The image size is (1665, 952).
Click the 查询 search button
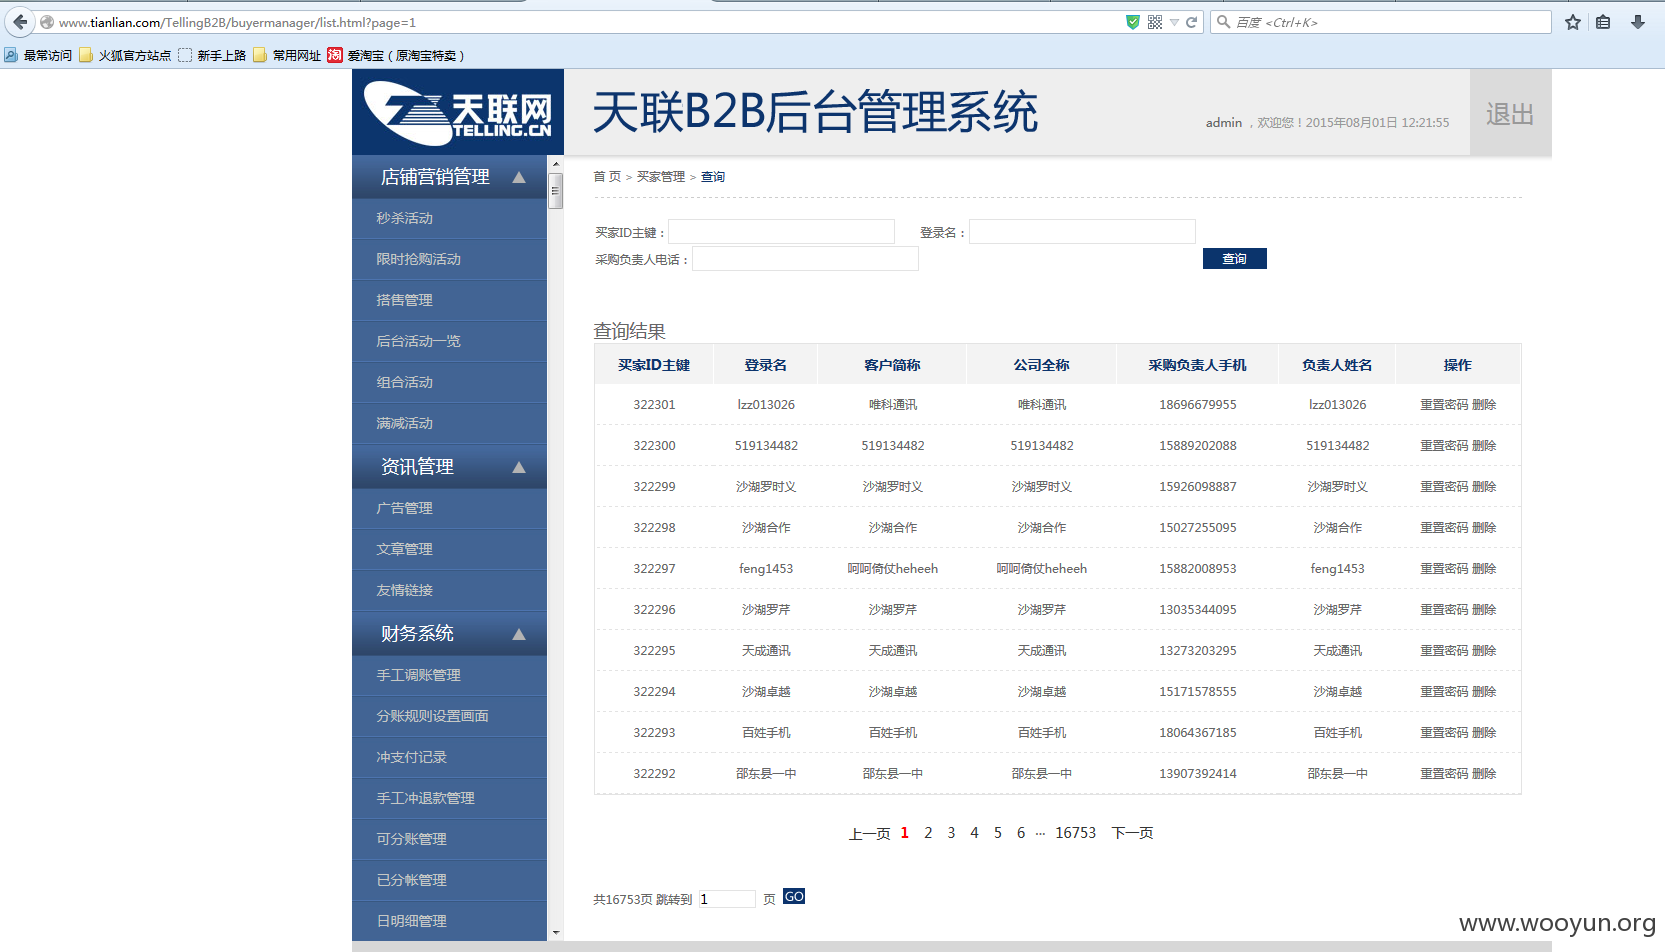[x=1235, y=259]
